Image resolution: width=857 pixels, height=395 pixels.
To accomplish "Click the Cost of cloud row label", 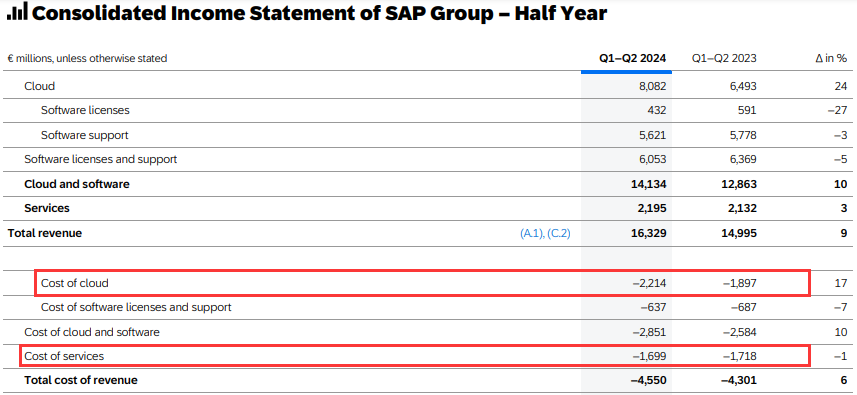I will [75, 283].
